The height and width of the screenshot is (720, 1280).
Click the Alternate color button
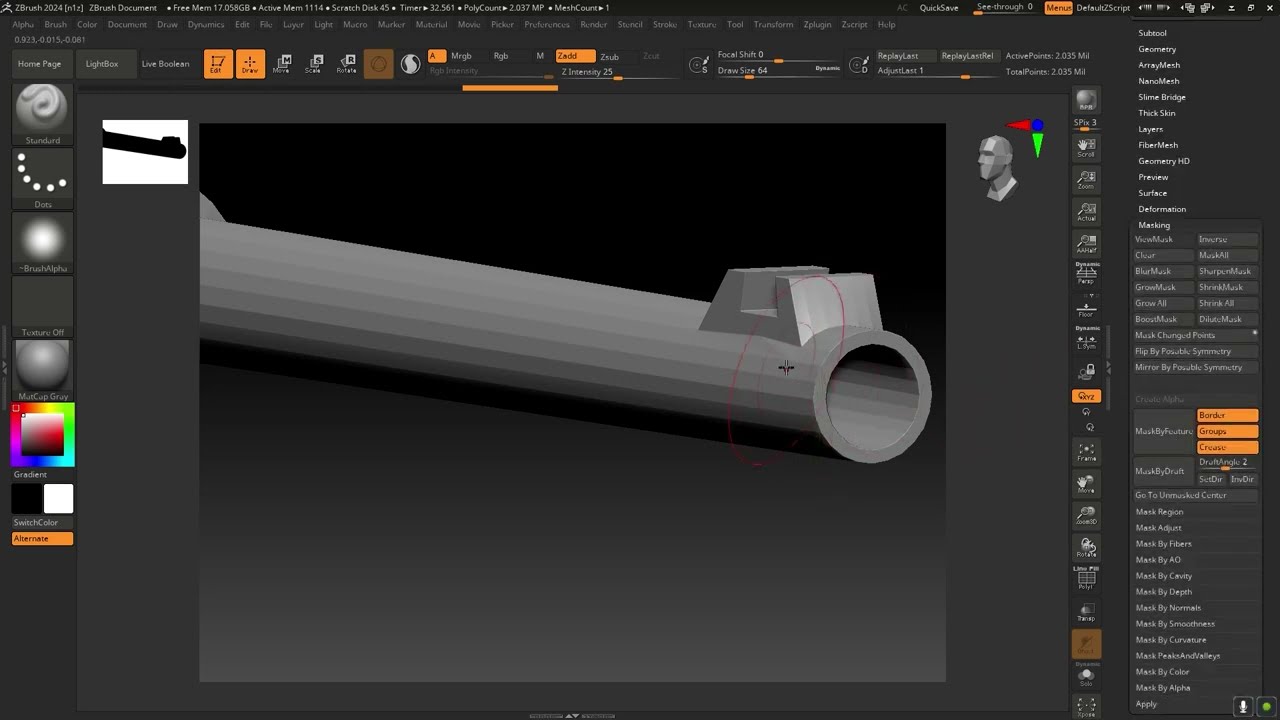[42, 539]
